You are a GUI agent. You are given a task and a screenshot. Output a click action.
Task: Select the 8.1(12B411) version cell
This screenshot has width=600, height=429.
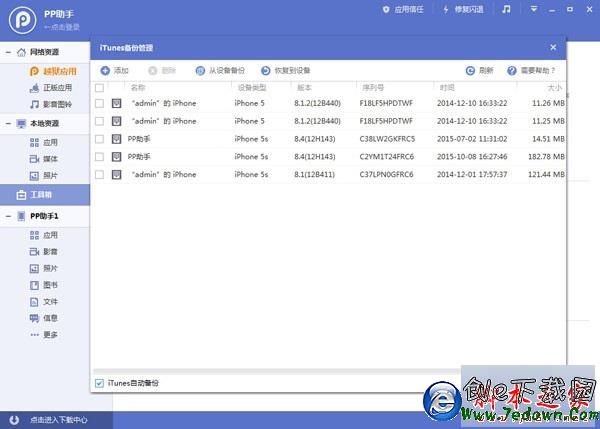click(315, 175)
